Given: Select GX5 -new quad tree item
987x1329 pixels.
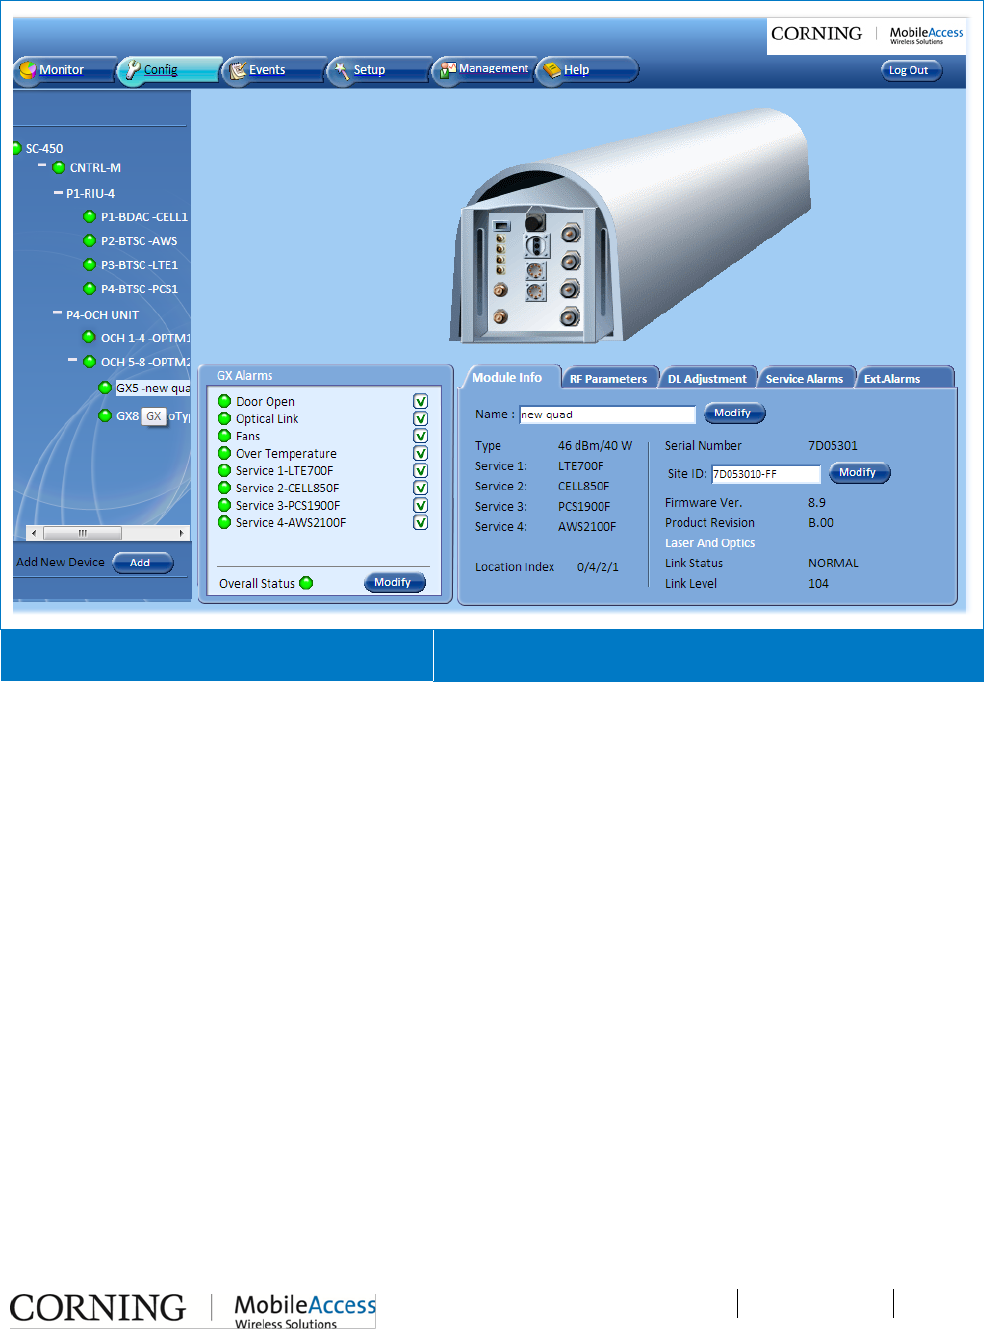Looking at the screenshot, I should coord(153,388).
